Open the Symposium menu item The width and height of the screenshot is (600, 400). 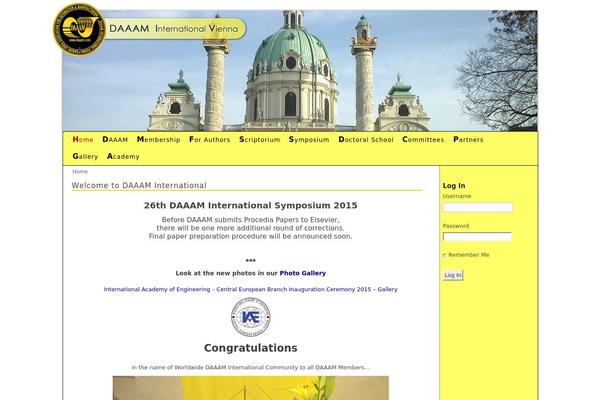click(x=309, y=139)
